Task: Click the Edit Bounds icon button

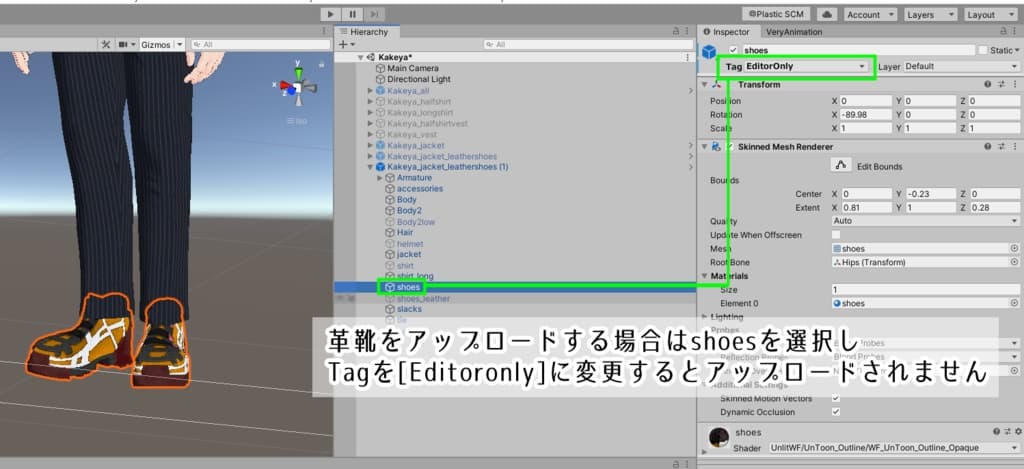Action: coord(841,166)
